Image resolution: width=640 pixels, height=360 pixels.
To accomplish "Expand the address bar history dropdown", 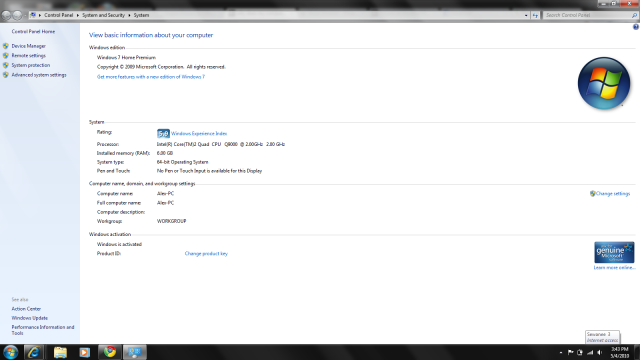I will (526, 15).
